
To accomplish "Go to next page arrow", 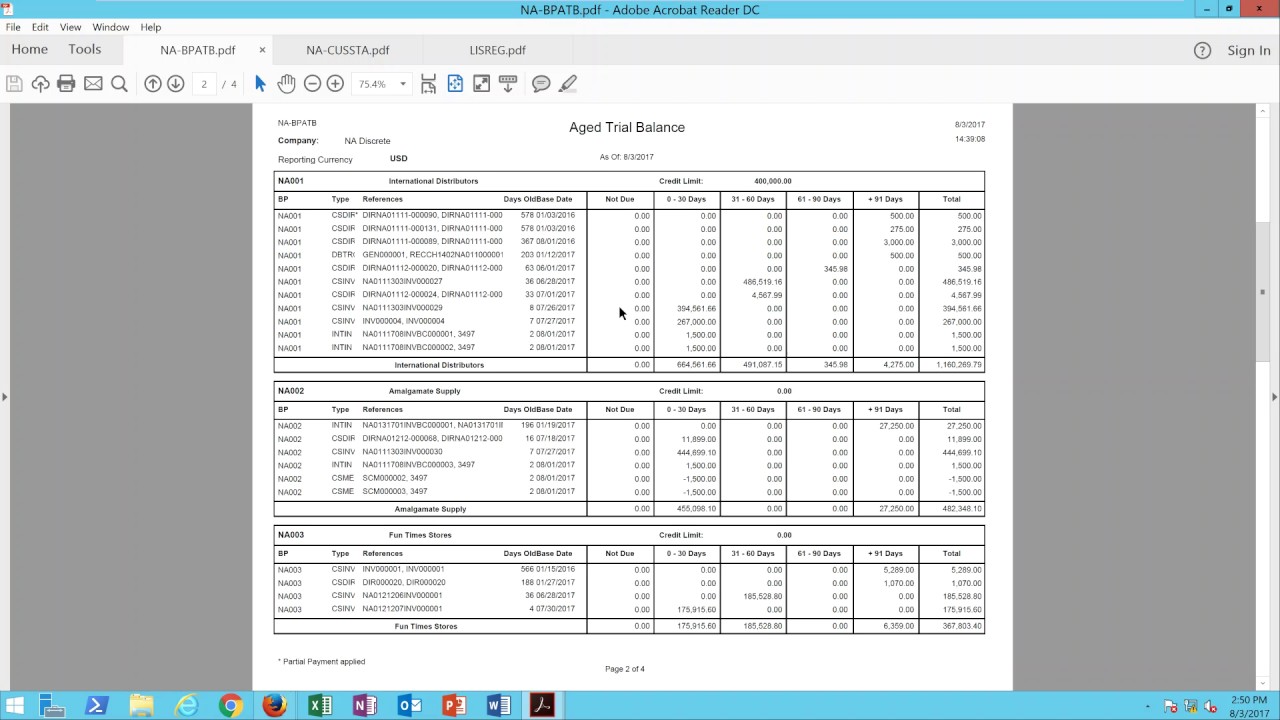I will point(176,84).
